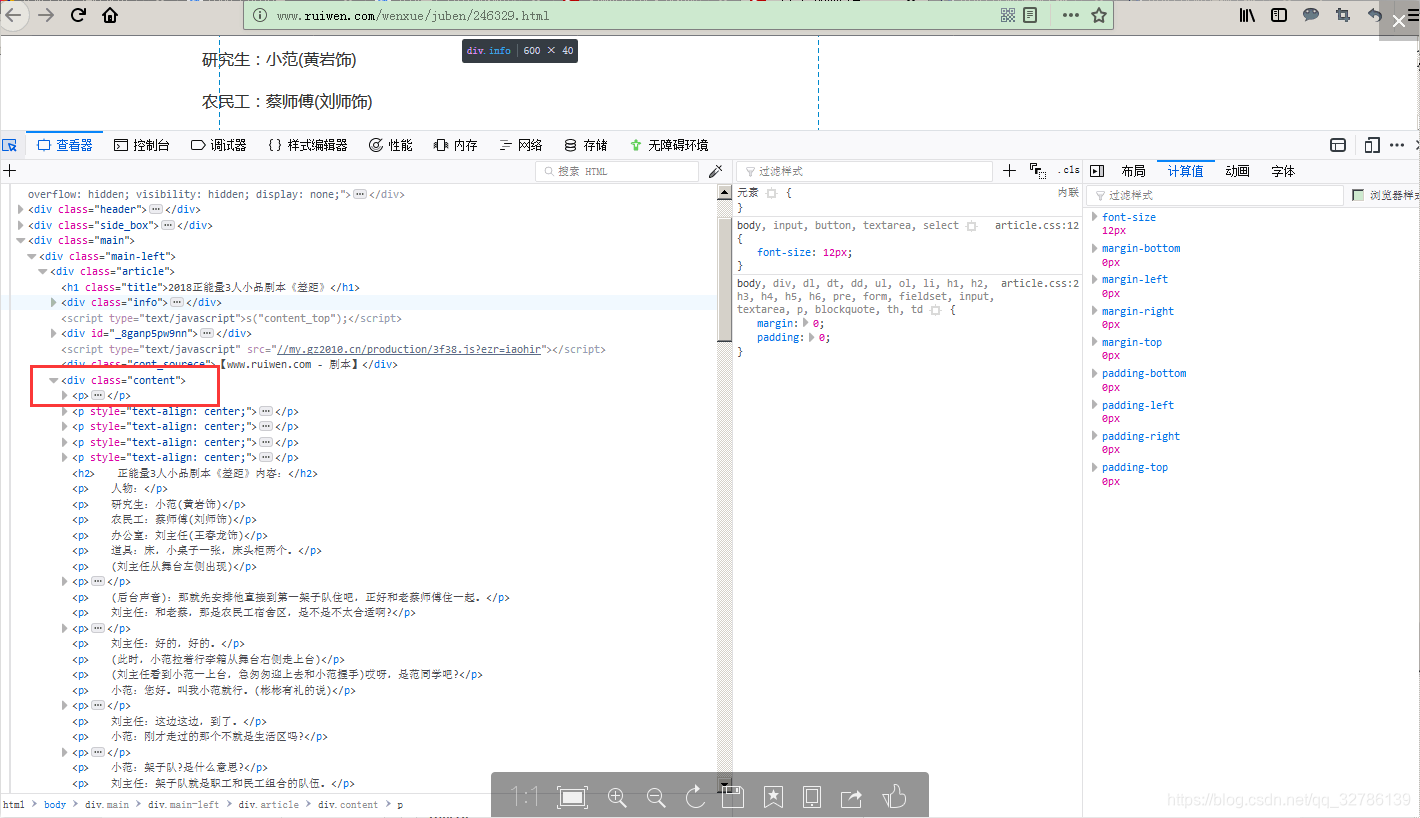Click the 搜索 HTML search field
This screenshot has height=818, width=1420.
click(617, 171)
